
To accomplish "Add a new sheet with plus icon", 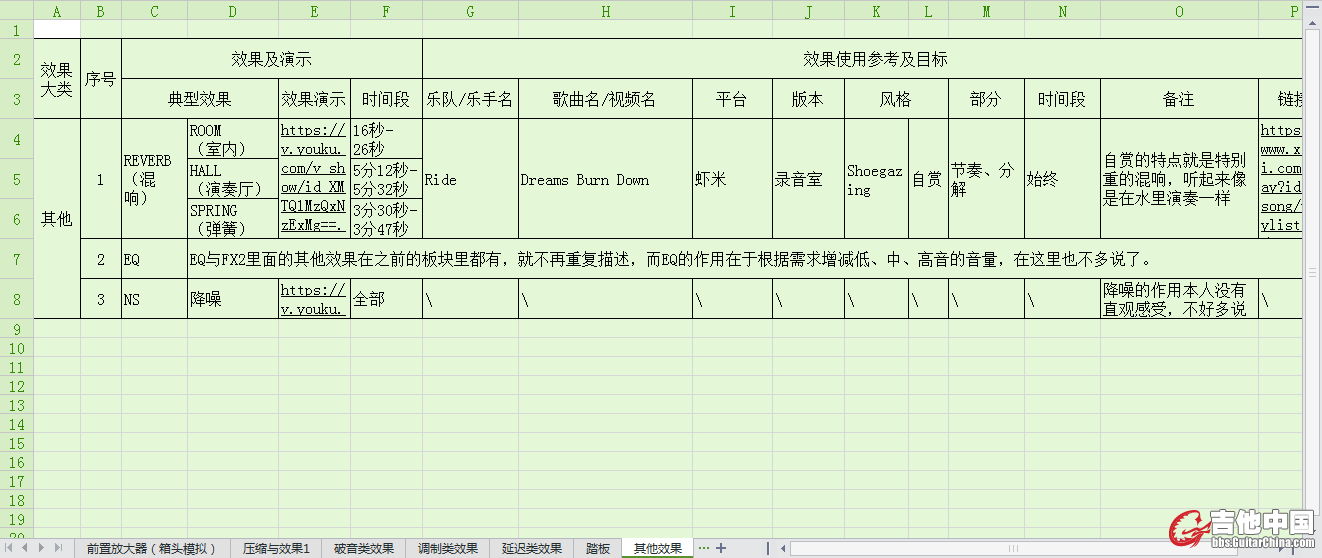I will click(722, 548).
